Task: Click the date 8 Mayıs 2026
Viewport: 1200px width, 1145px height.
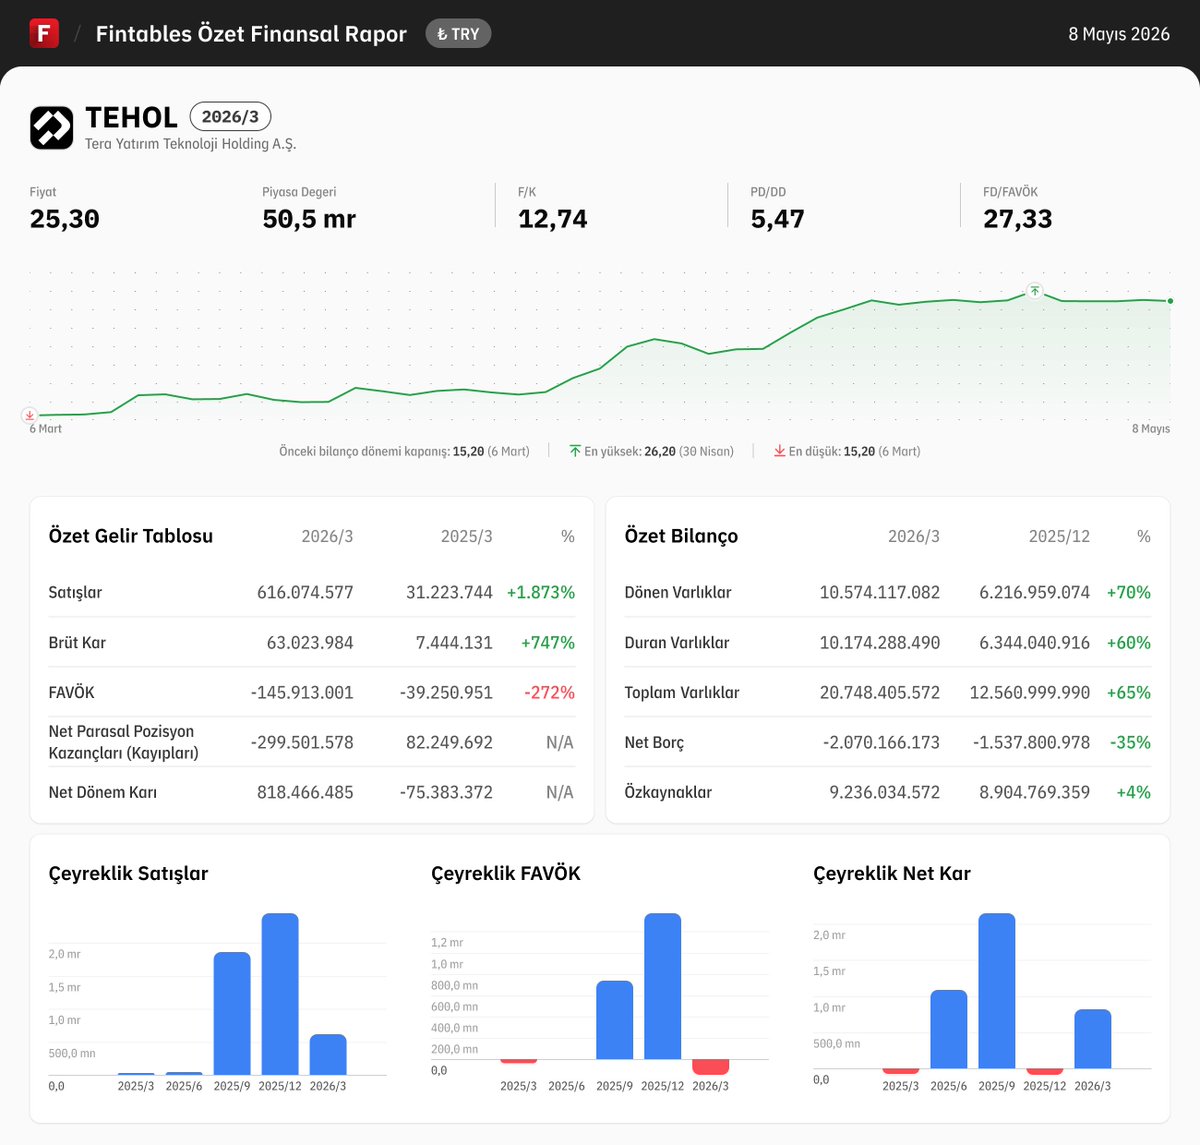Action: click(1119, 34)
